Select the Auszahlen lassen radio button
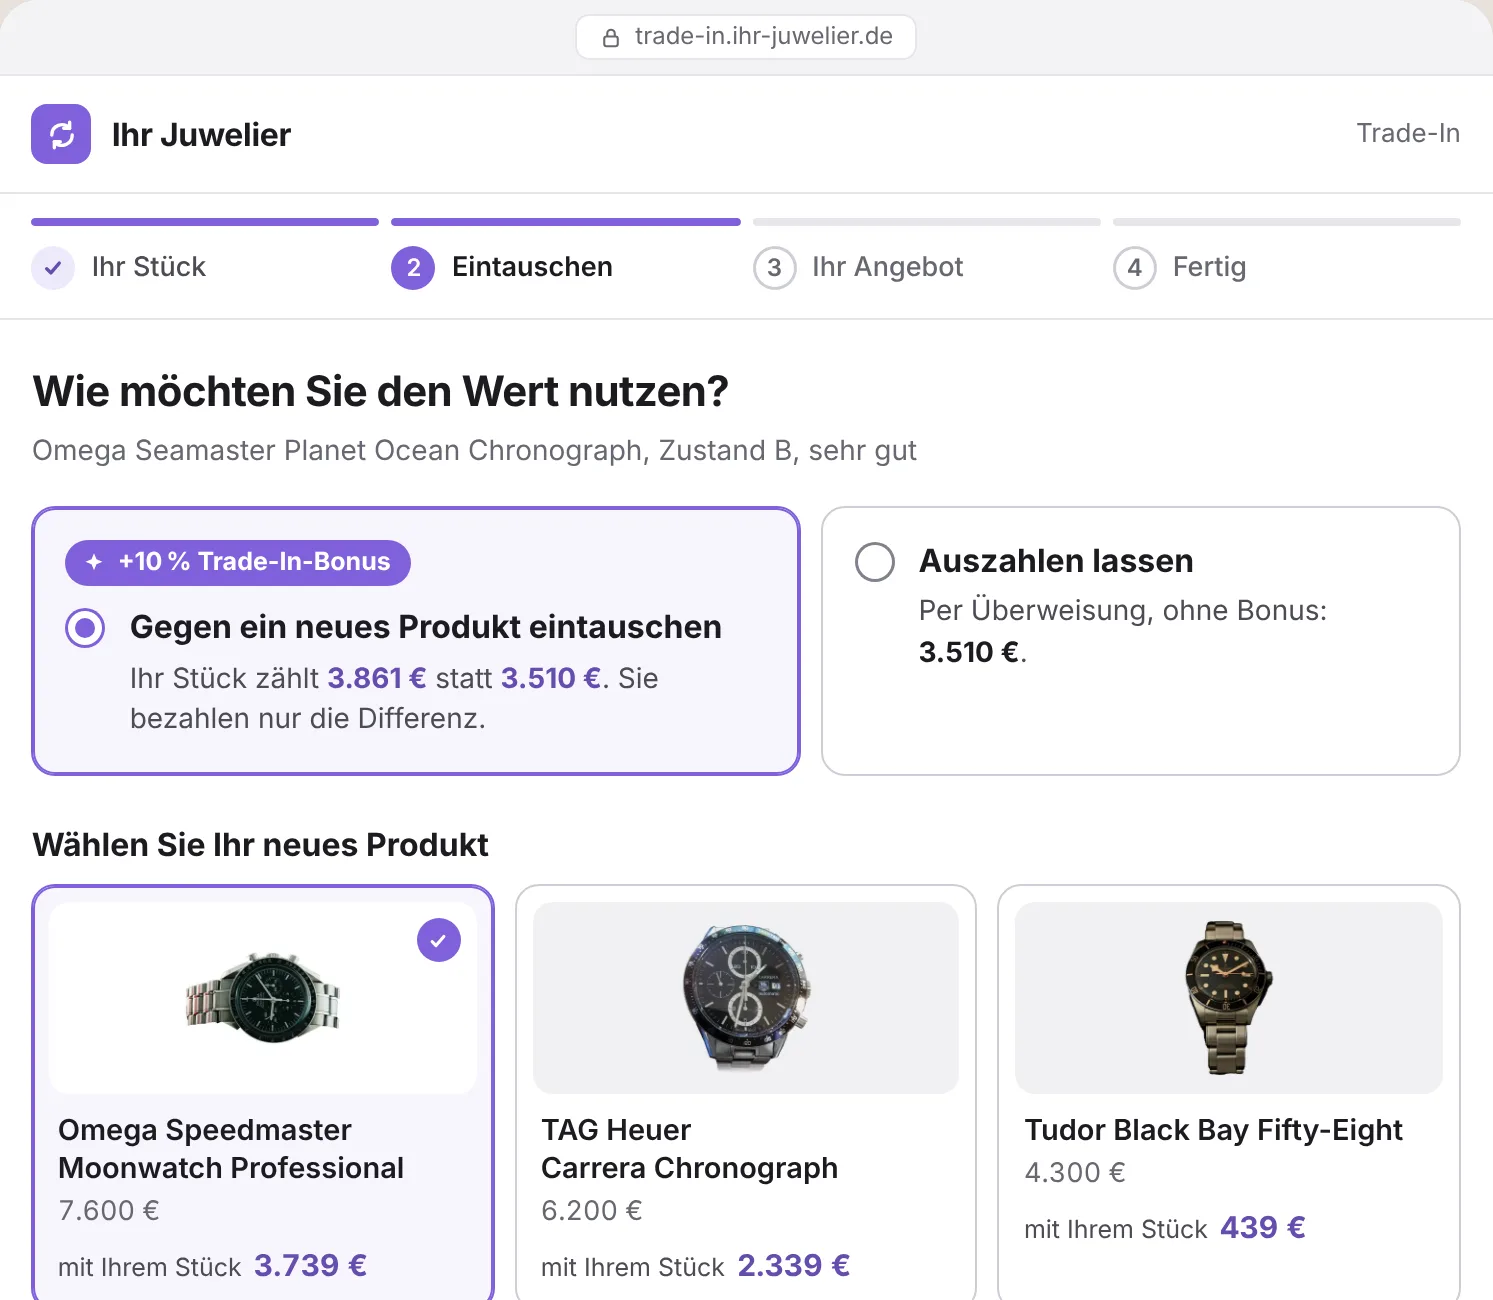The image size is (1493, 1300). click(x=875, y=562)
